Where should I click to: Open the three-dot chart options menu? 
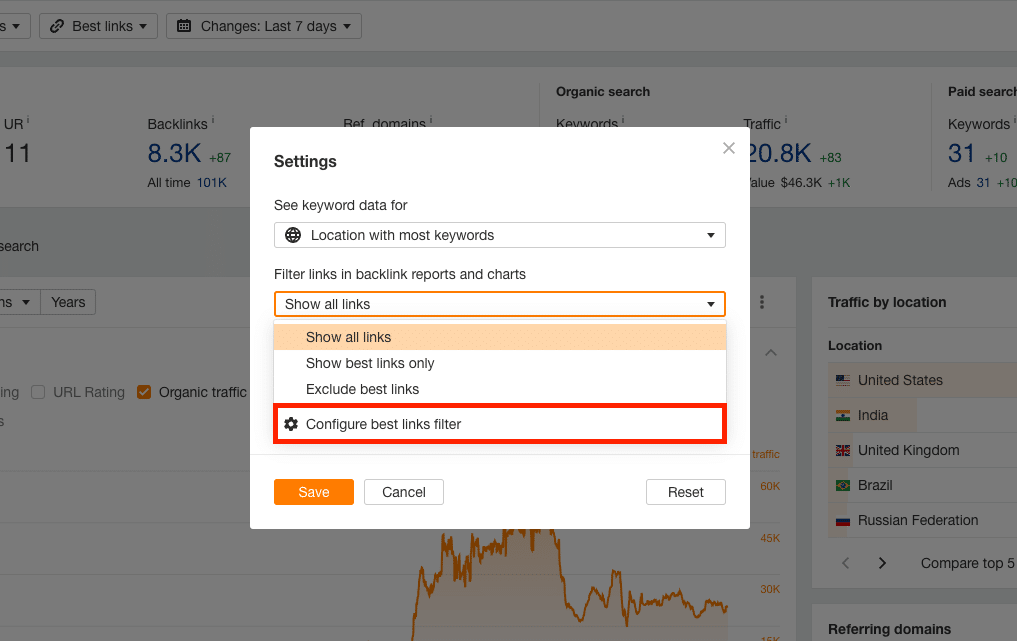click(762, 302)
